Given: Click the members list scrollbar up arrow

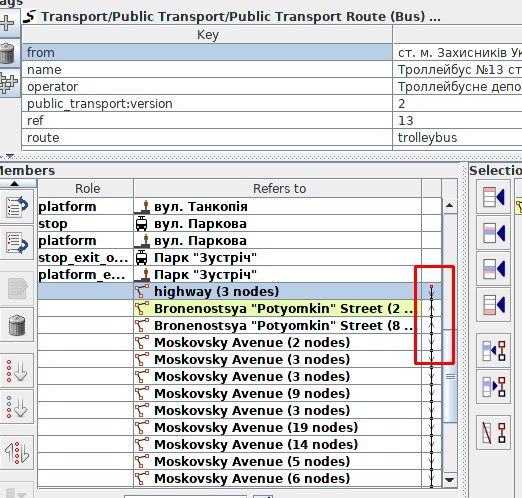Looking at the screenshot, I should click(x=450, y=205).
